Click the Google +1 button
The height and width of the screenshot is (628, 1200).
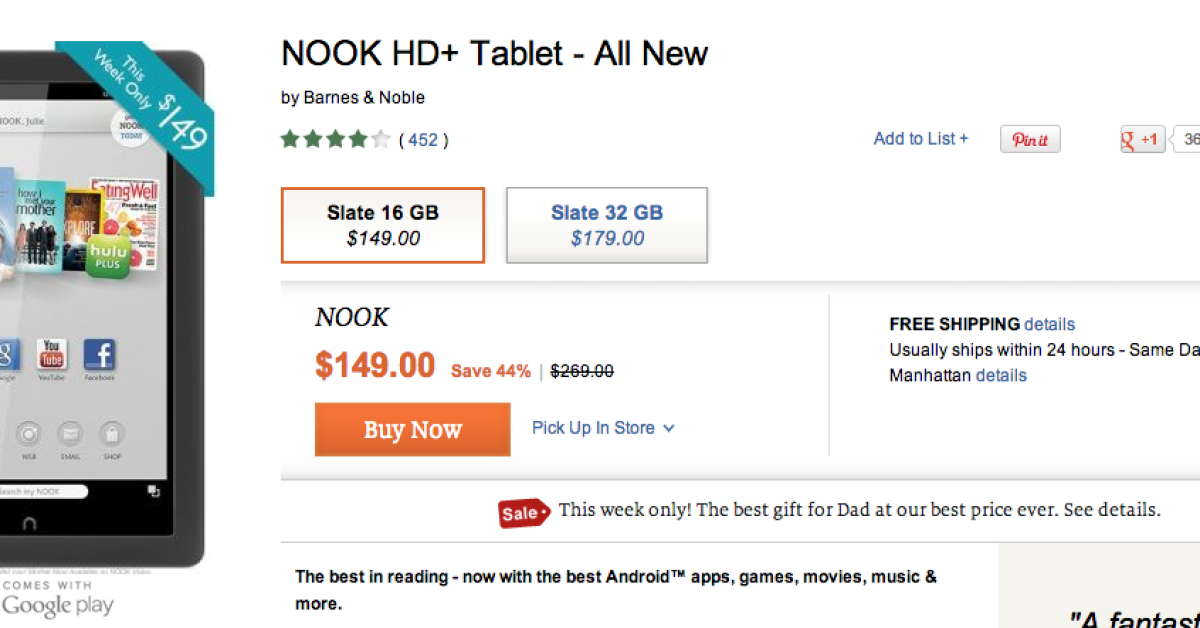pyautogui.click(x=1142, y=140)
